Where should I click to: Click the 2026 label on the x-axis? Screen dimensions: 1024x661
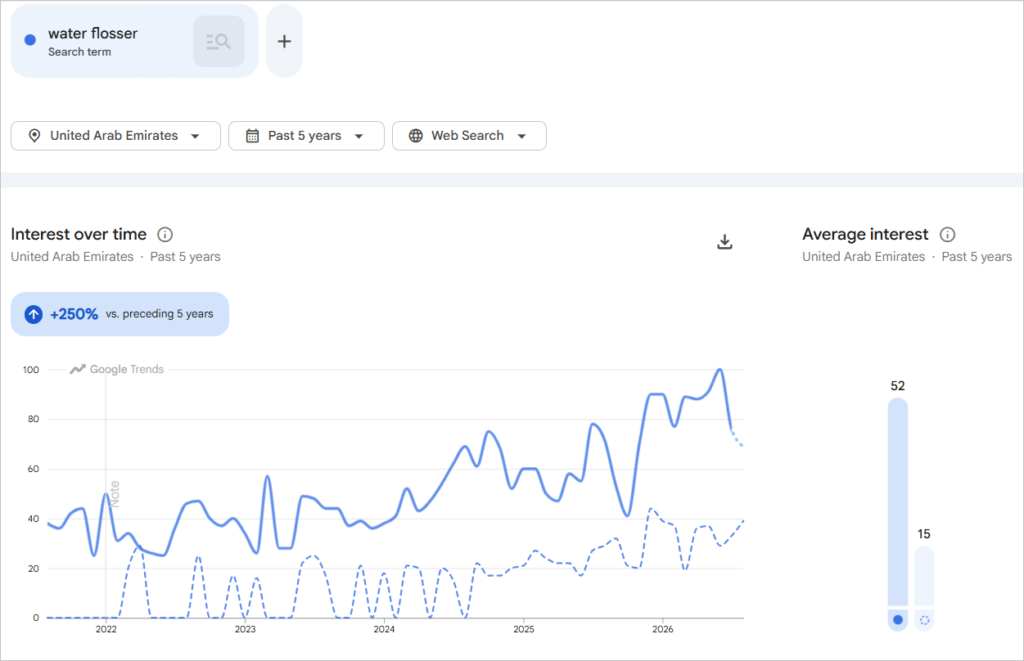point(663,629)
